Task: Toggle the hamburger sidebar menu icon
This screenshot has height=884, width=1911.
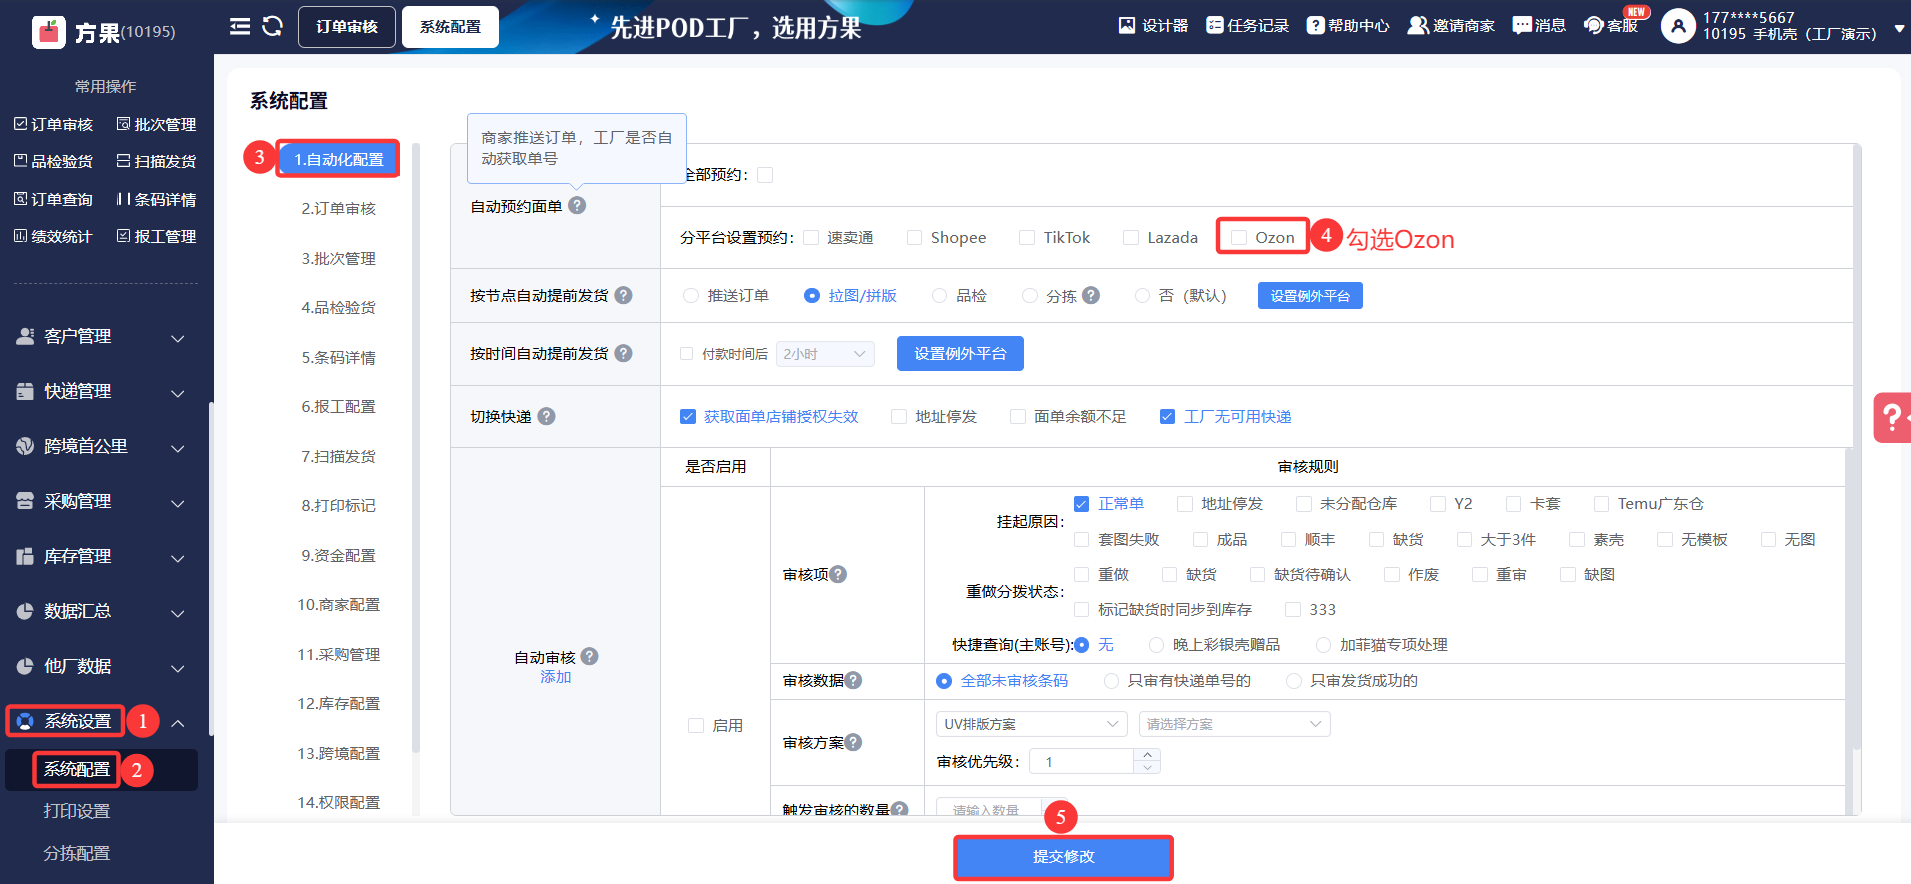Action: click(x=240, y=26)
